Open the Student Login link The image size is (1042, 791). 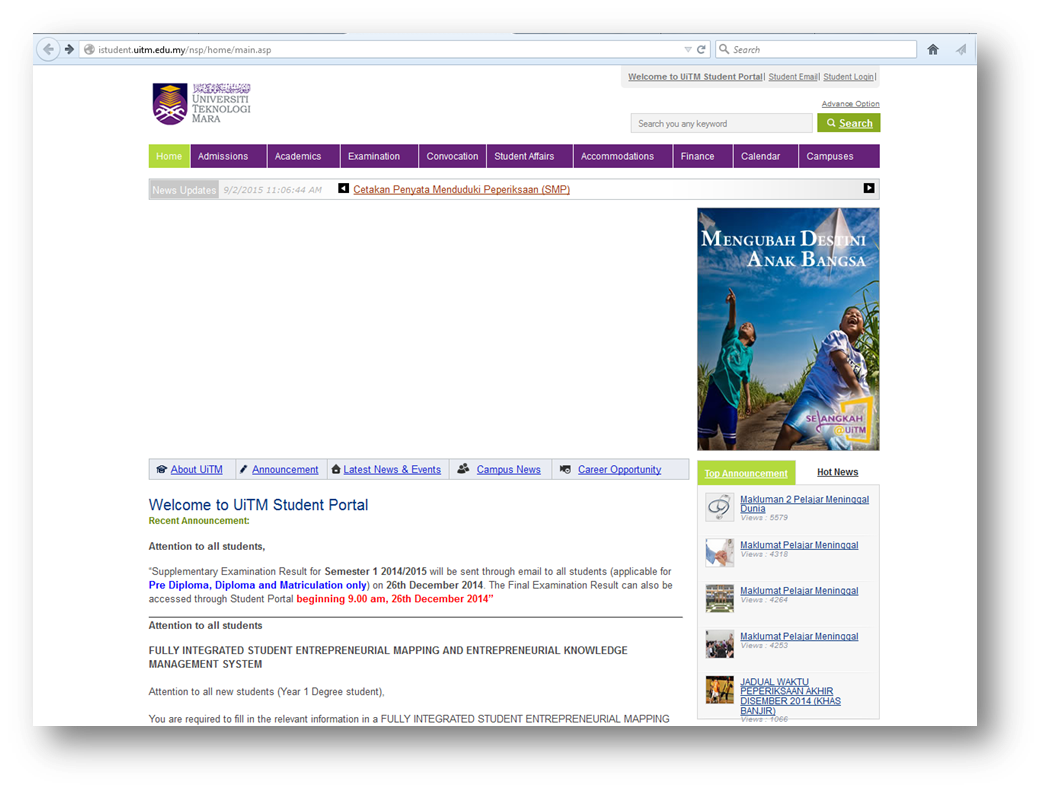pos(849,77)
